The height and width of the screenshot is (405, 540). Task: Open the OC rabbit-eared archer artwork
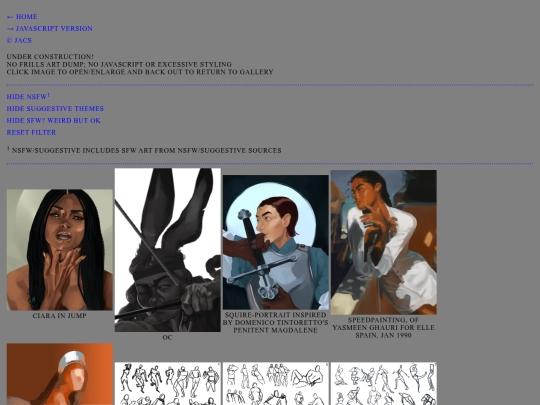[168, 250]
